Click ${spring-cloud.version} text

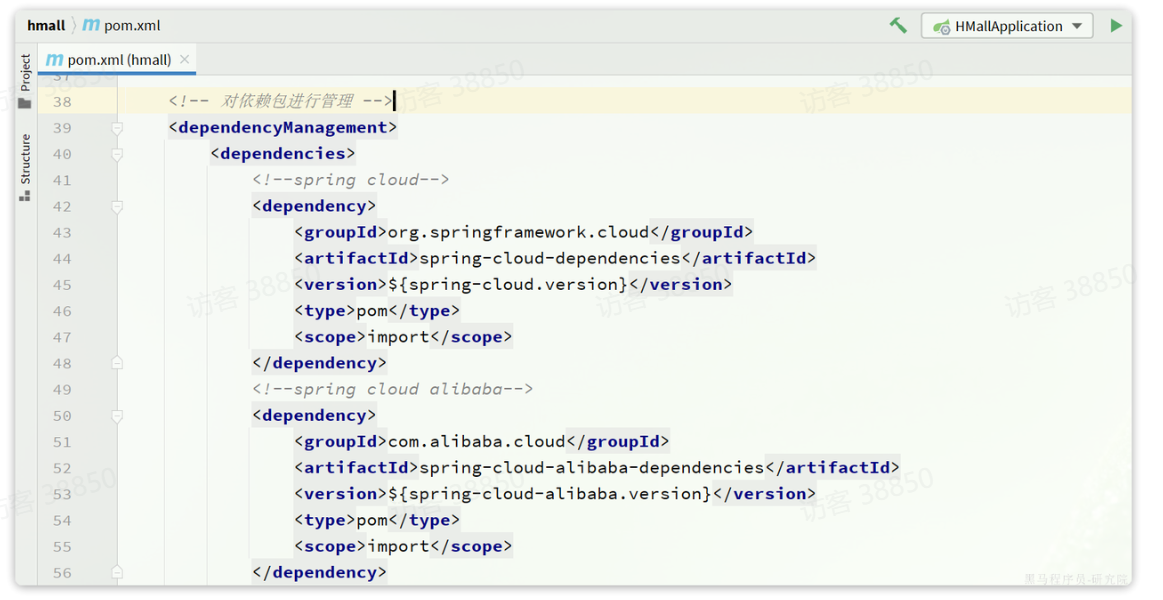point(508,285)
